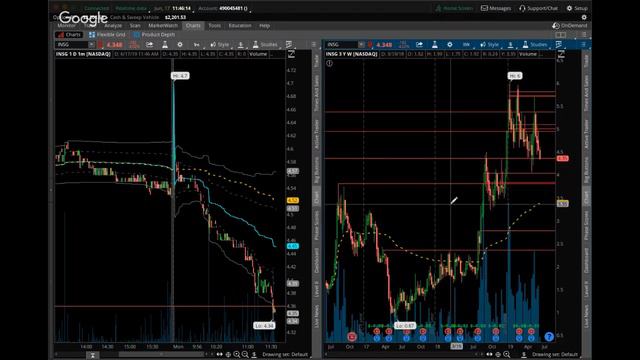
Task: Open share menu in left chart toolbar
Action: point(149,44)
